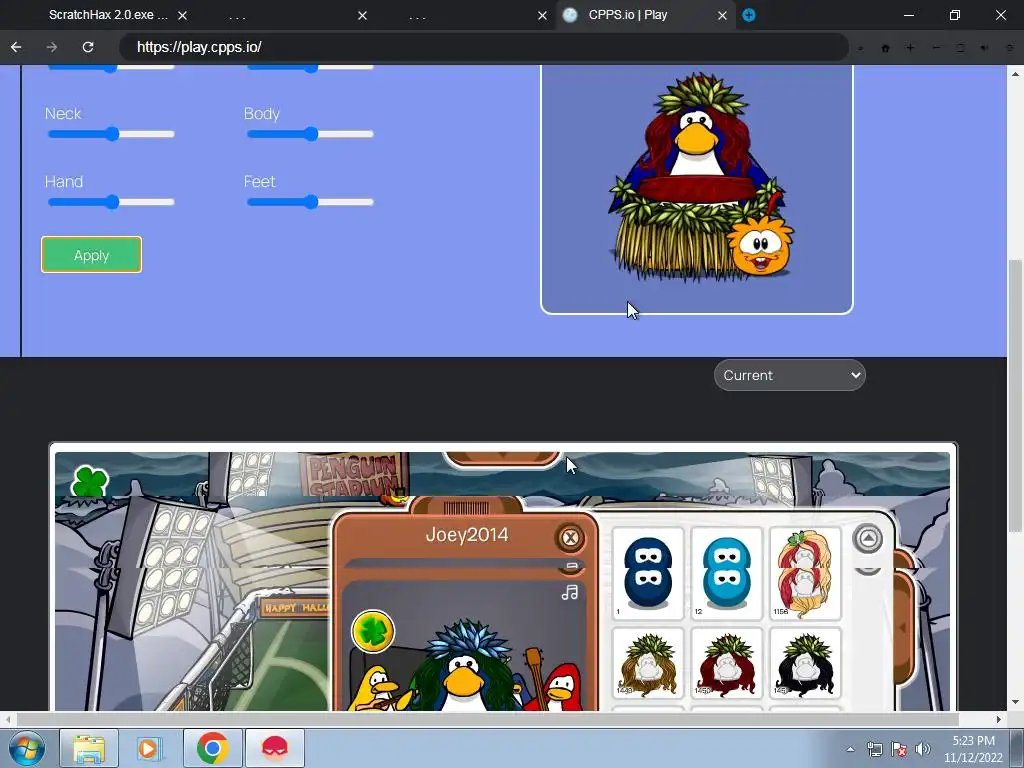Open the Current dropdown menu

click(790, 376)
